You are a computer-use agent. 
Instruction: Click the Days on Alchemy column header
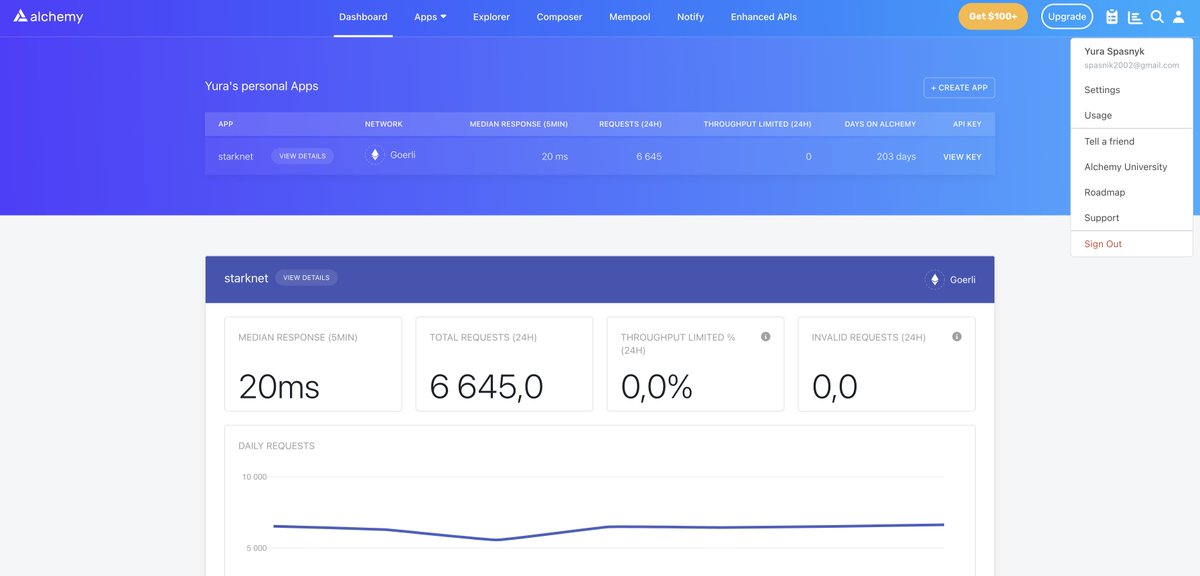[880, 124]
